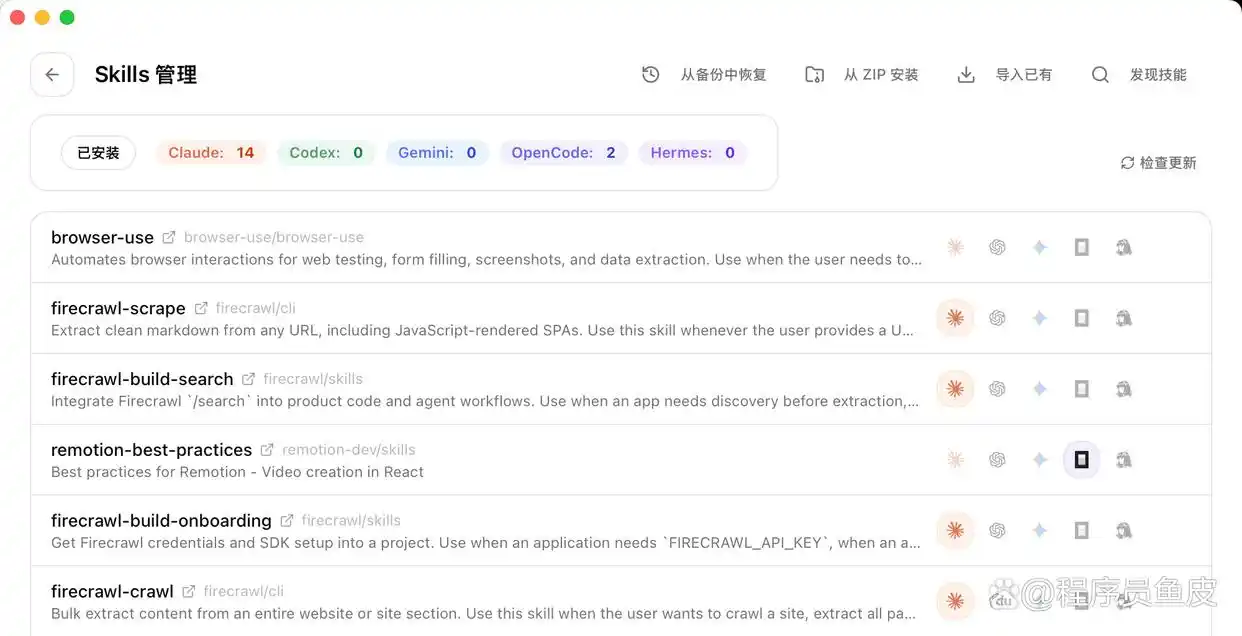Click description 'Best practices for Remotion - Video creation'
This screenshot has height=636, width=1242.
pyautogui.click(x=237, y=472)
